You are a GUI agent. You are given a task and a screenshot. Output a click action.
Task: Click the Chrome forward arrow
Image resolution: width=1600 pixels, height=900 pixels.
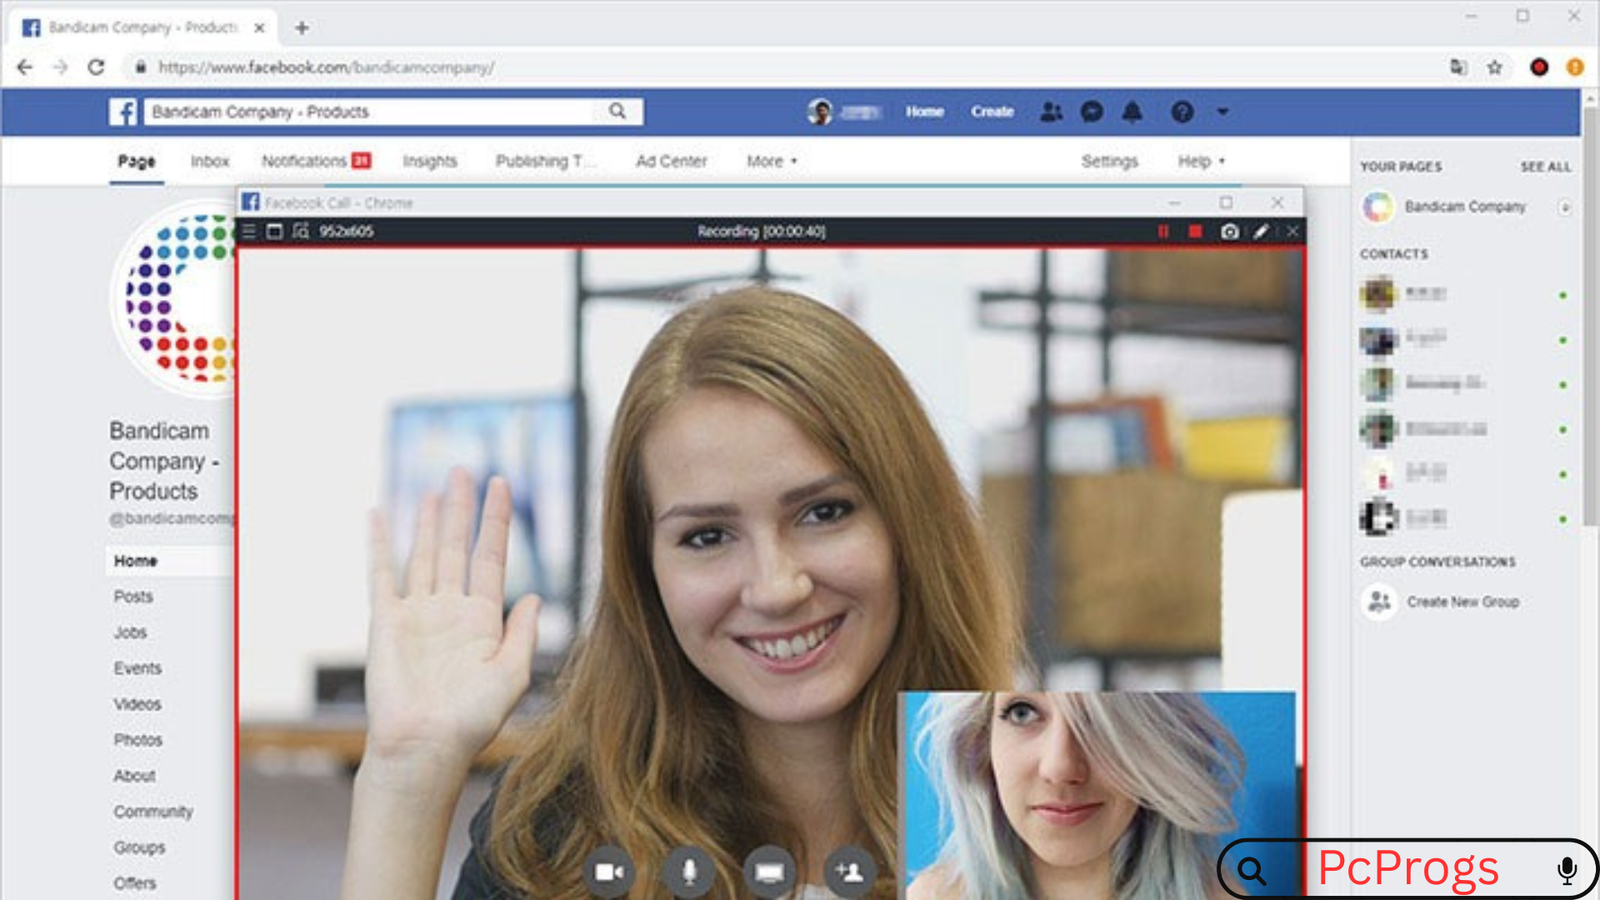click(60, 67)
